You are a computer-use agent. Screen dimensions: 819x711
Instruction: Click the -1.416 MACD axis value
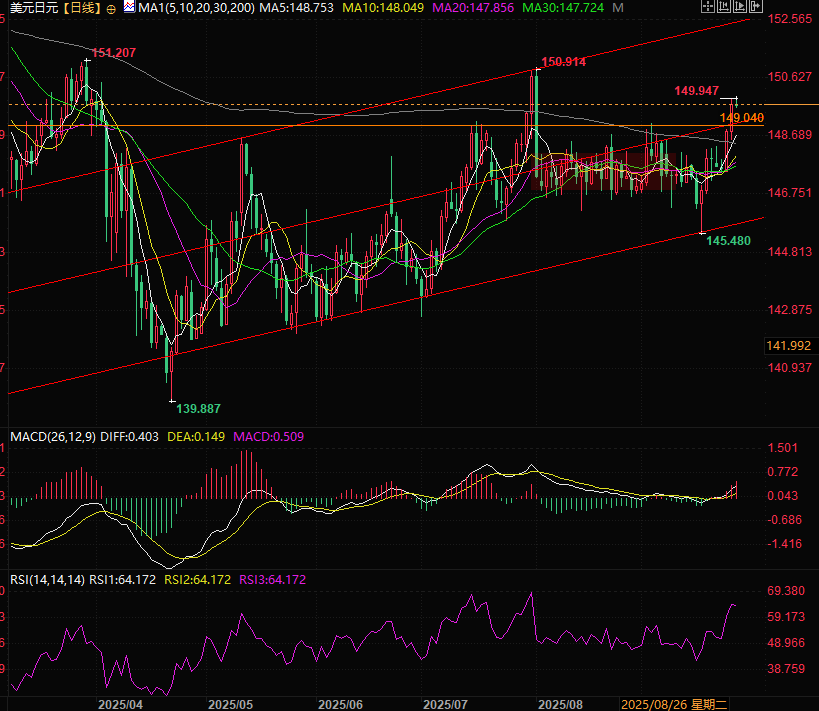[785, 544]
